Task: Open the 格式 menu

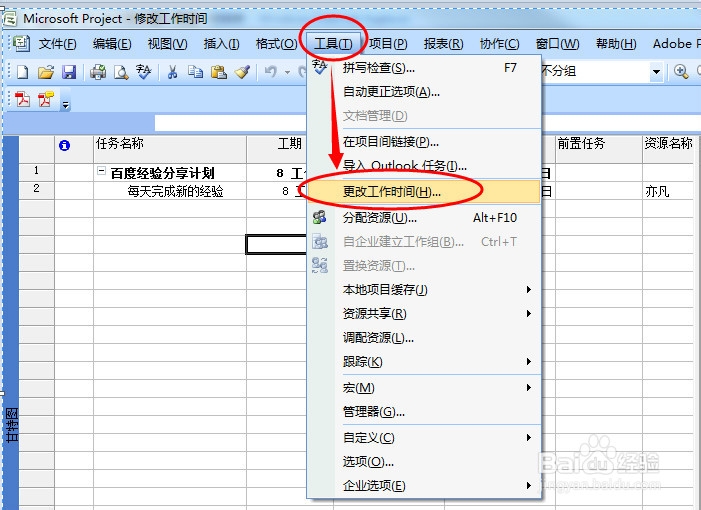Action: (x=276, y=44)
